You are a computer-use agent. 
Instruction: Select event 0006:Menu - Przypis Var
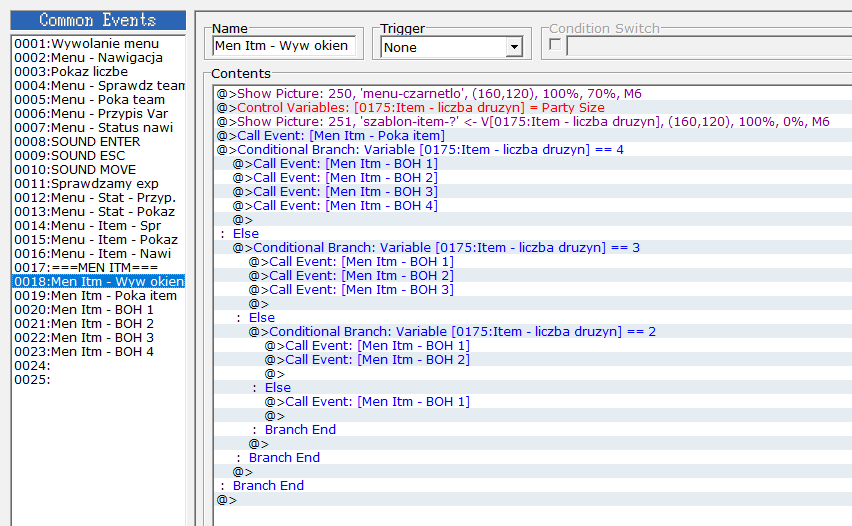click(x=98, y=114)
